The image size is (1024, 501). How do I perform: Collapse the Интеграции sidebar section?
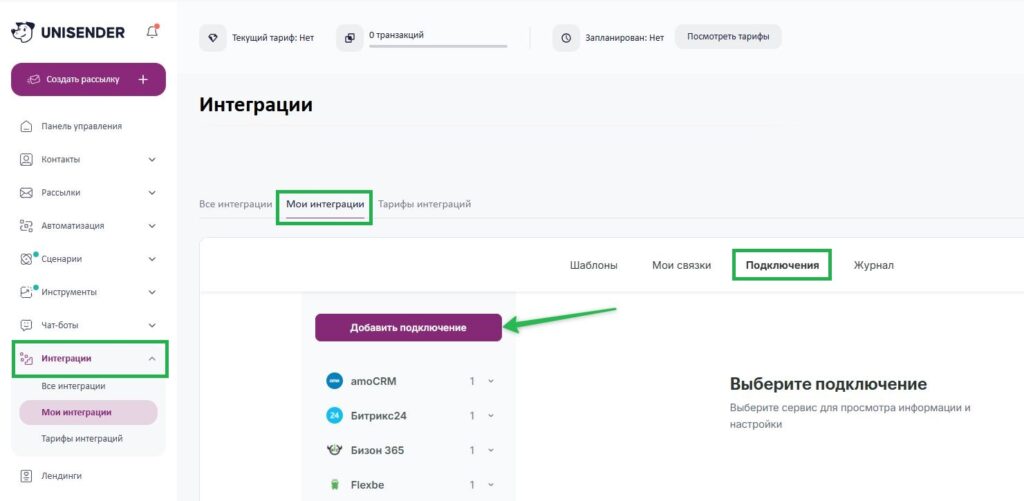coord(152,358)
